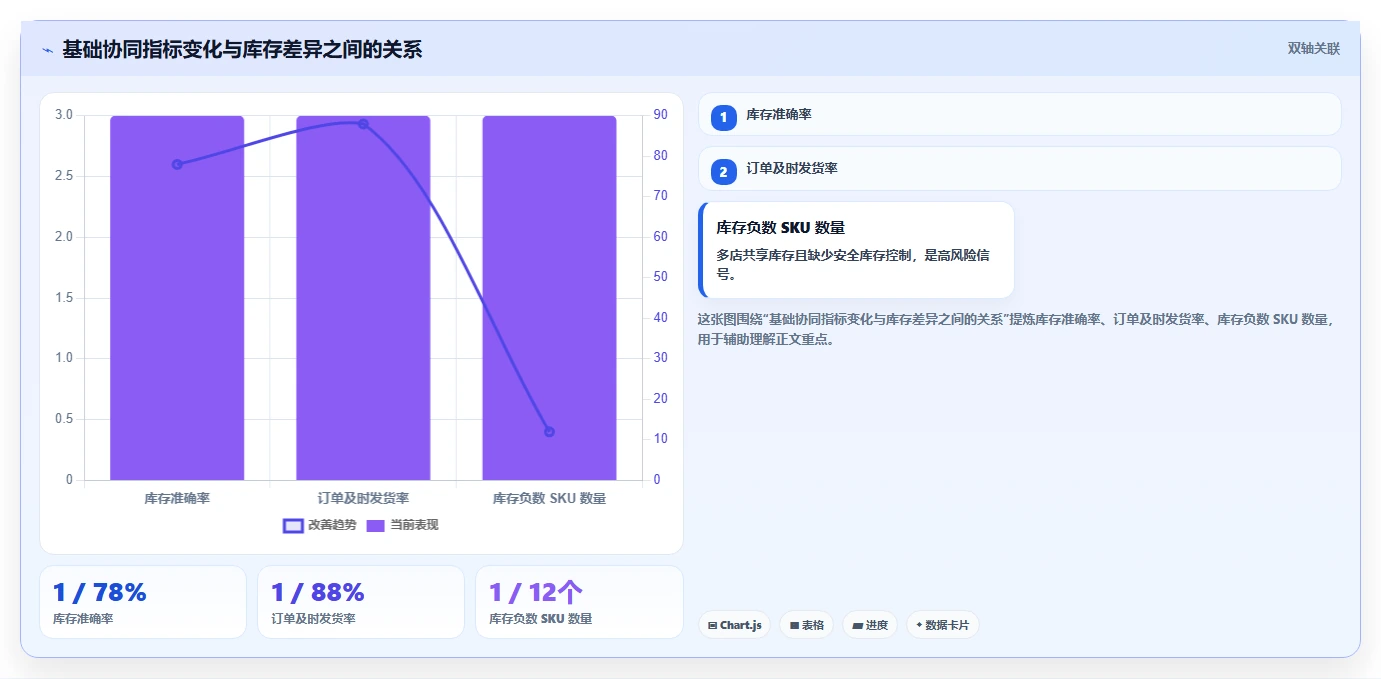Click the 库存负数 SKU 数量 purple bar
Image resolution: width=1381 pixels, height=679 pixels.
coord(549,298)
